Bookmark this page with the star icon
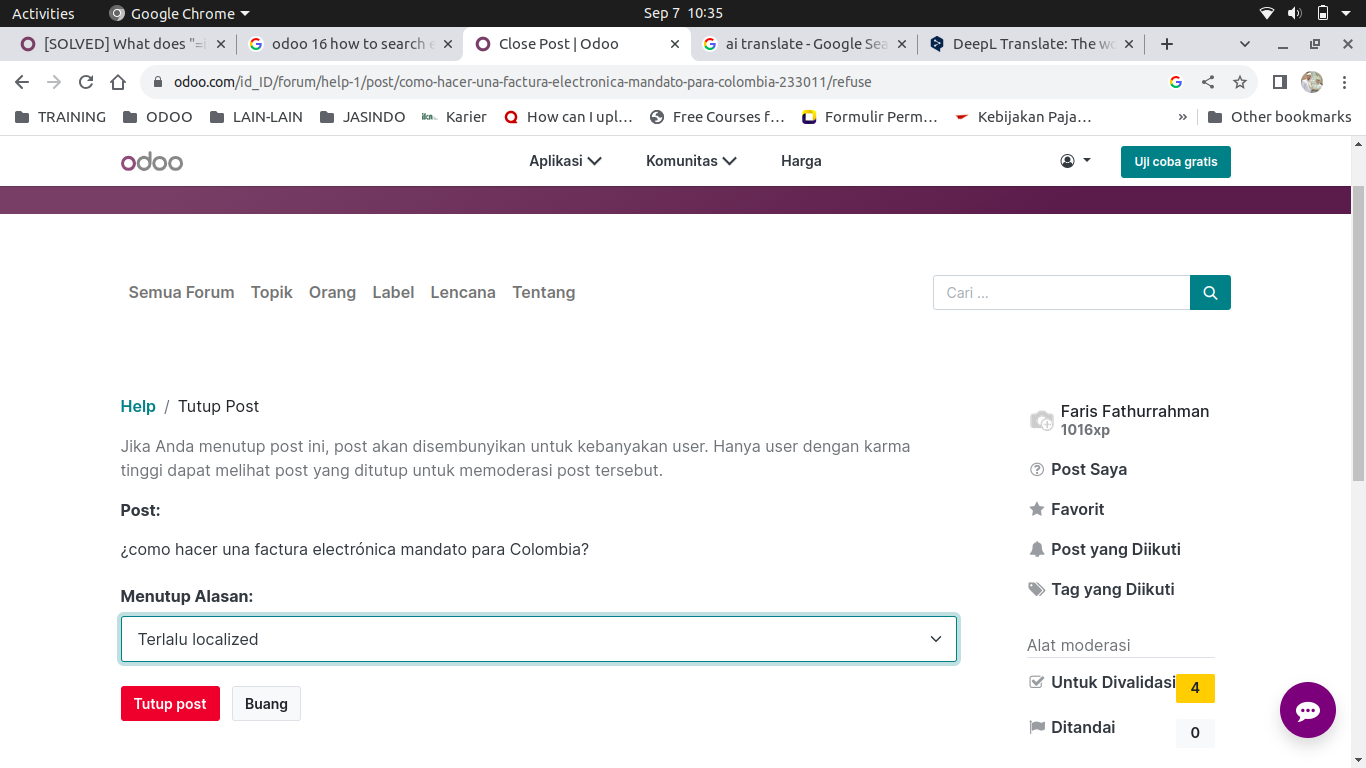The image size is (1366, 768). [1240, 82]
